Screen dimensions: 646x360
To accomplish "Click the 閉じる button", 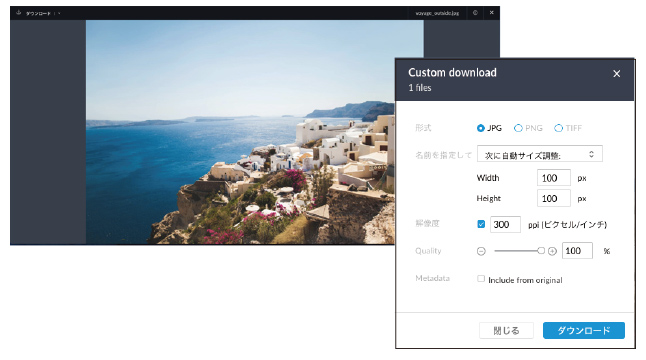I will (506, 330).
